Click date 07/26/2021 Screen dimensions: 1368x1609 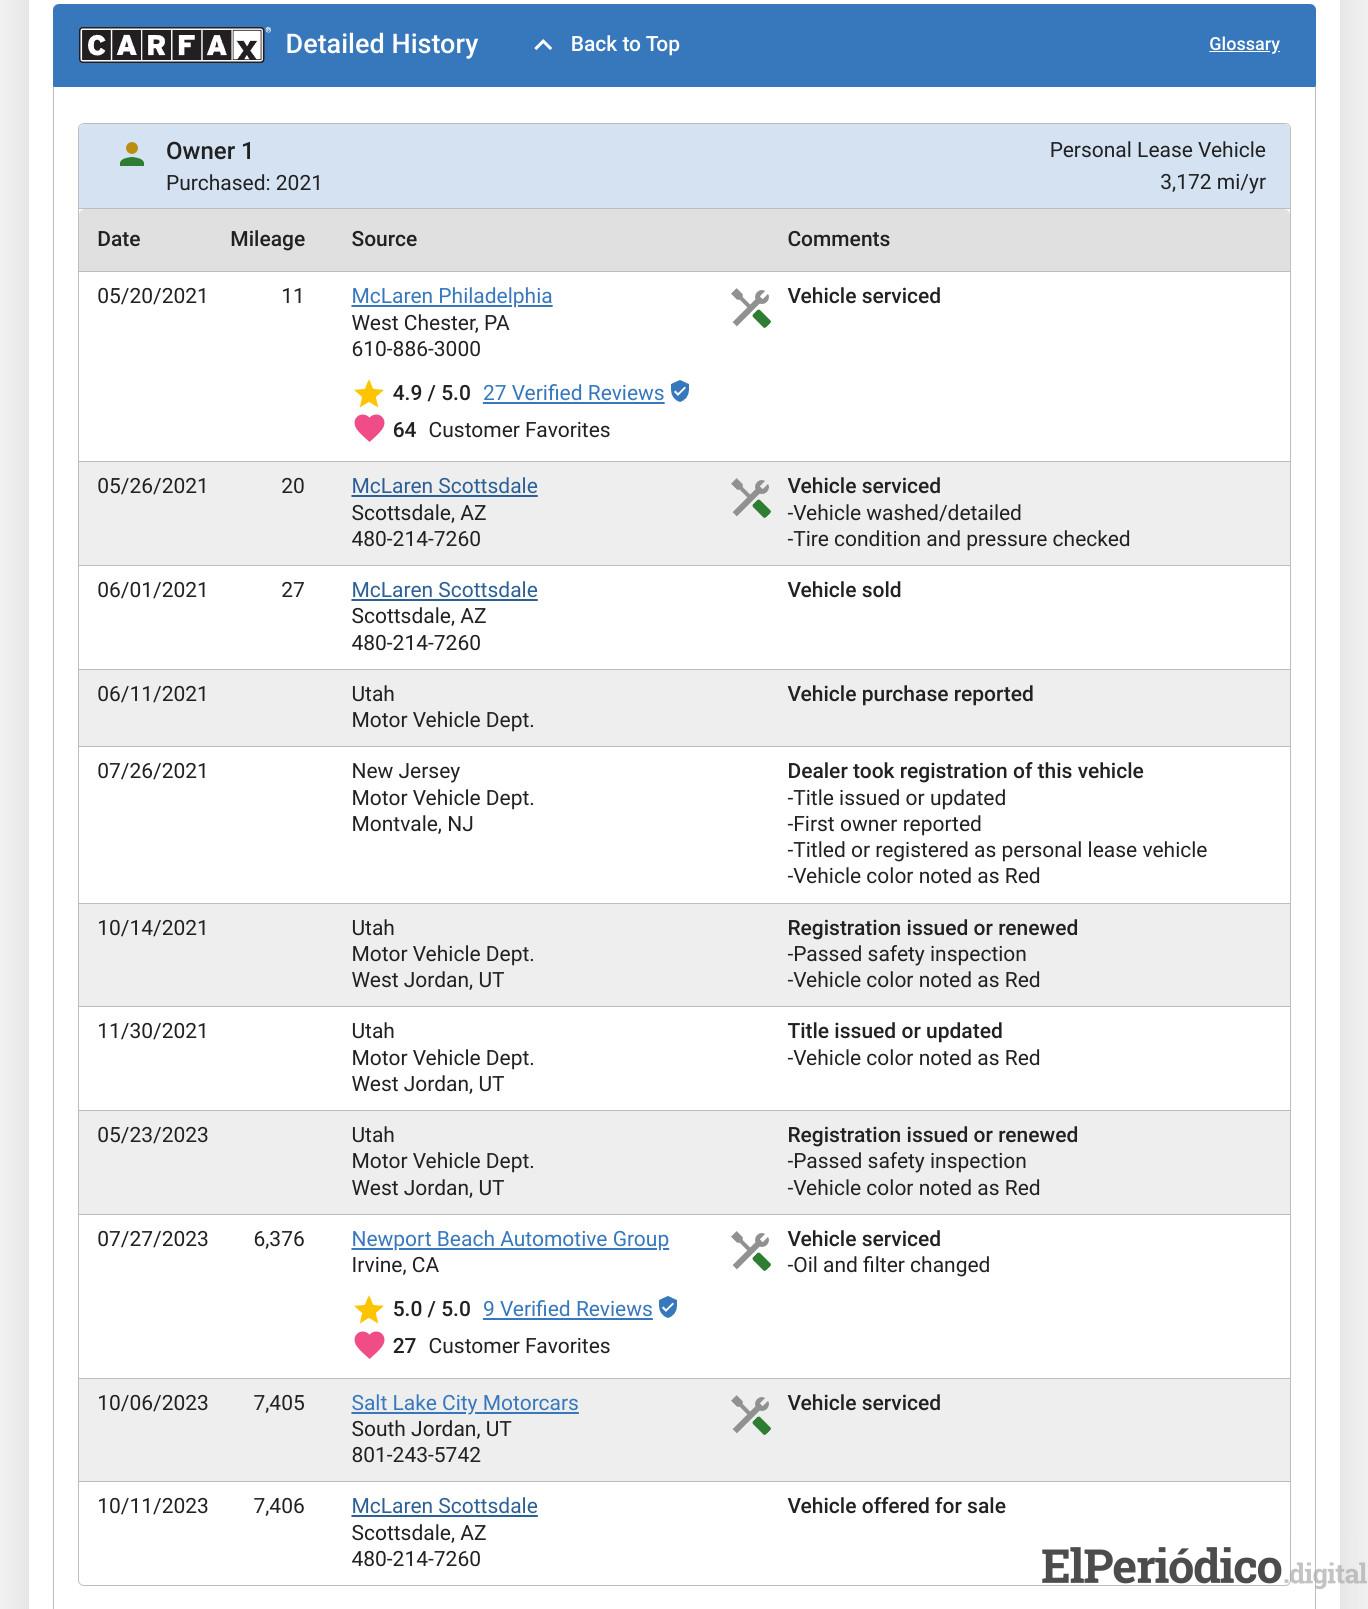152,771
